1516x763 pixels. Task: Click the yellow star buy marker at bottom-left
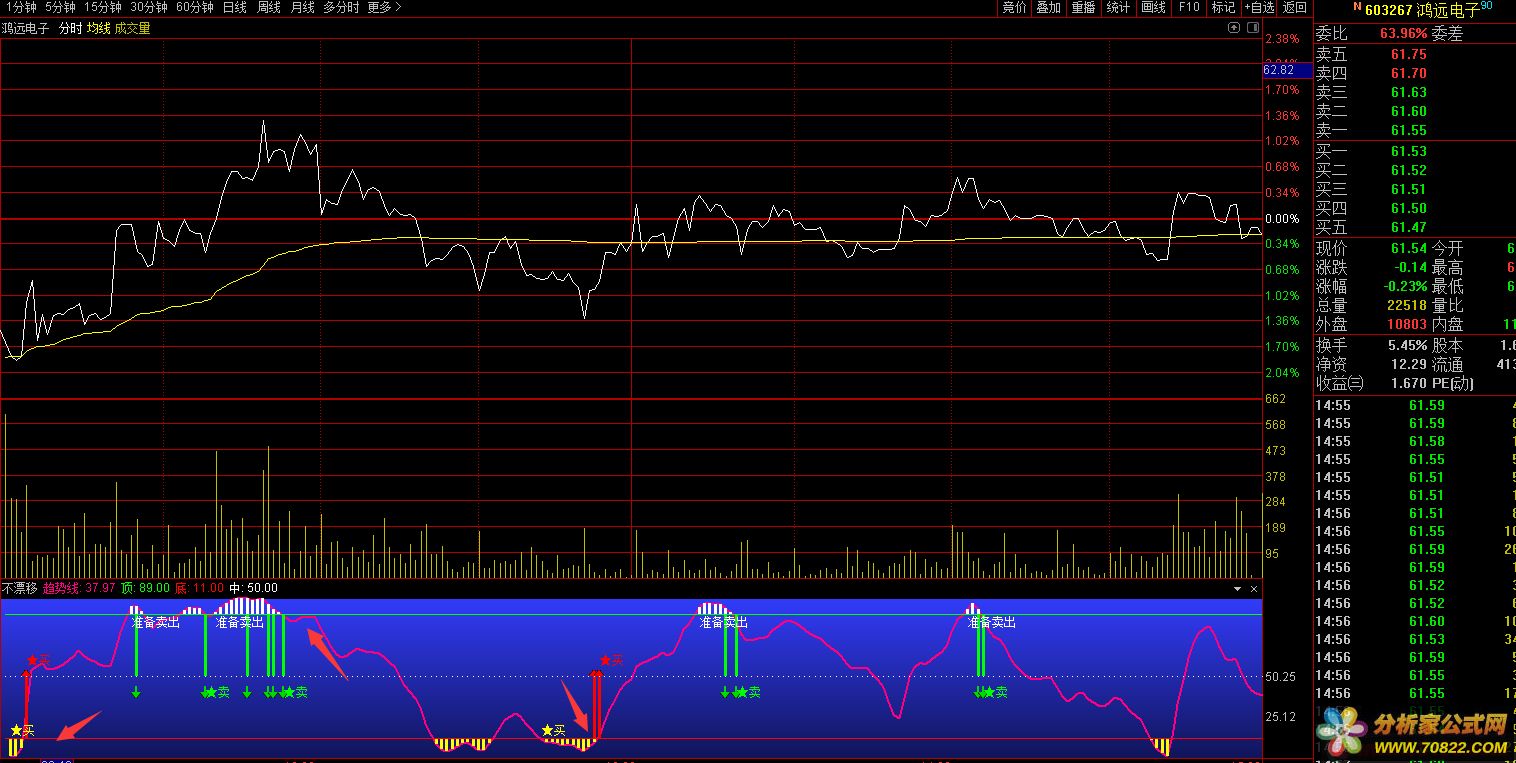click(x=15, y=731)
